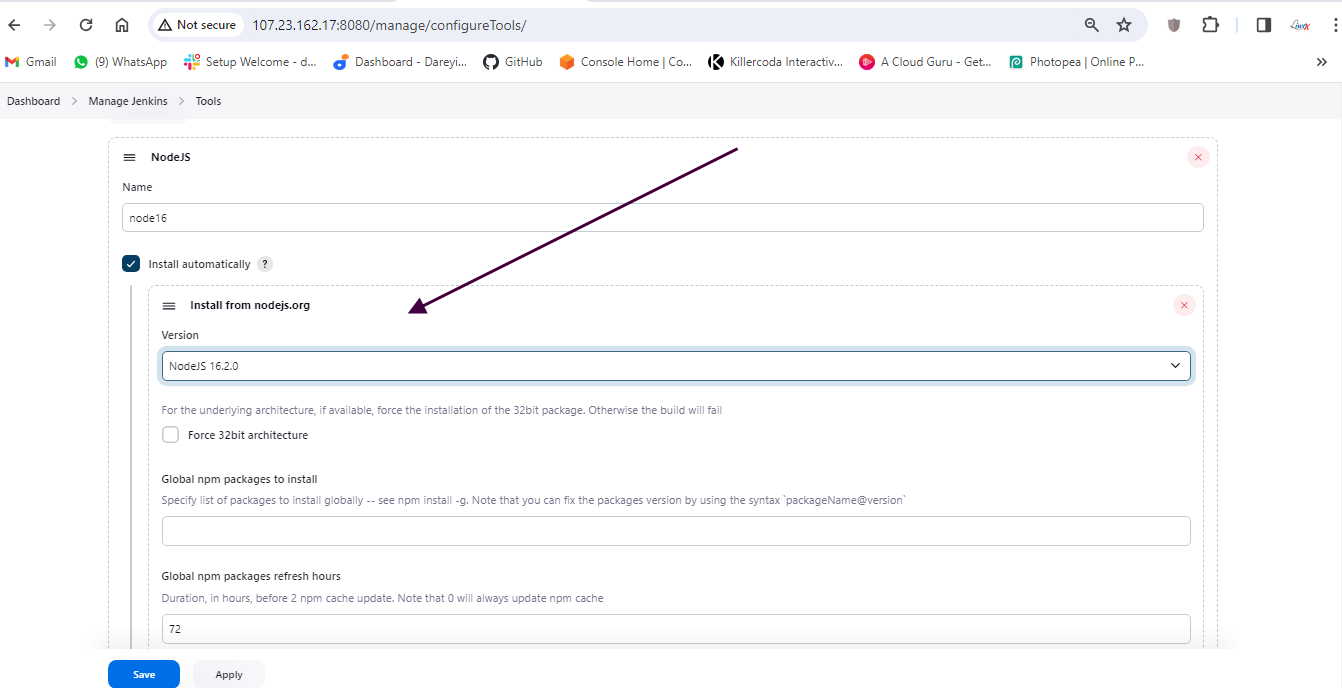Click the Global npm packages to install field
The image size is (1342, 688).
coord(676,531)
